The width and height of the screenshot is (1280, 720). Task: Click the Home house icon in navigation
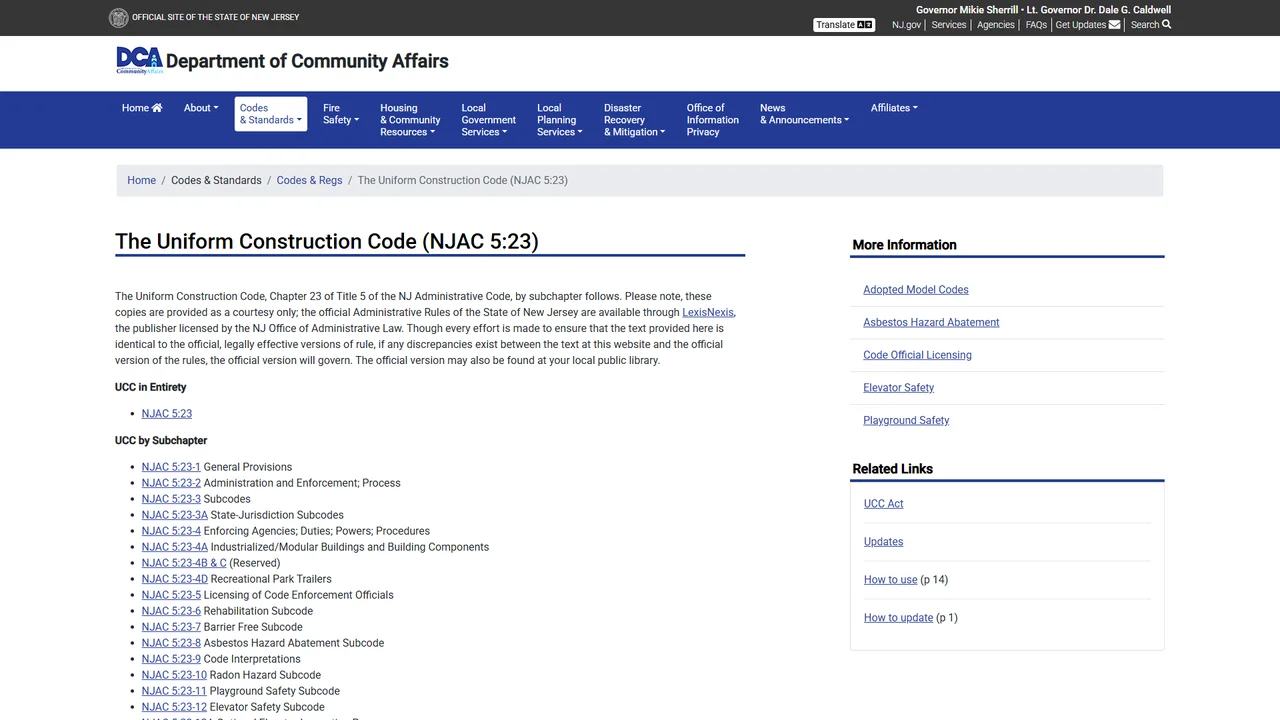(157, 108)
